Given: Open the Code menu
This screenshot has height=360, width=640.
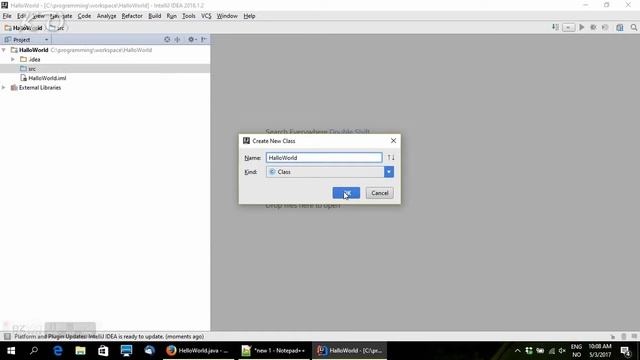Looking at the screenshot, I should 84,16.
